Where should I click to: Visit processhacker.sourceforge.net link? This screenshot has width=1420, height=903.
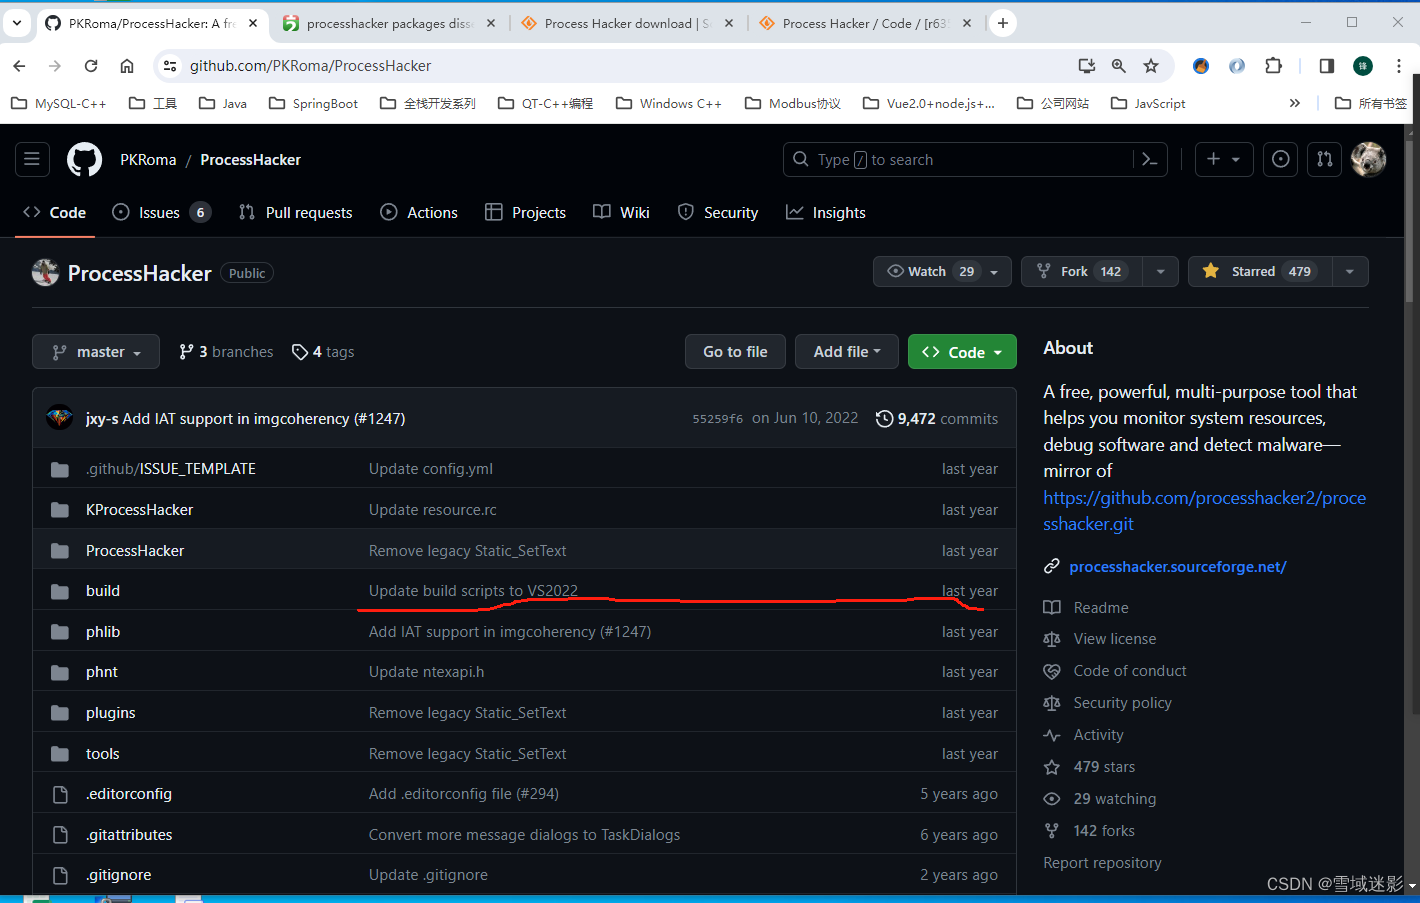tap(1177, 567)
